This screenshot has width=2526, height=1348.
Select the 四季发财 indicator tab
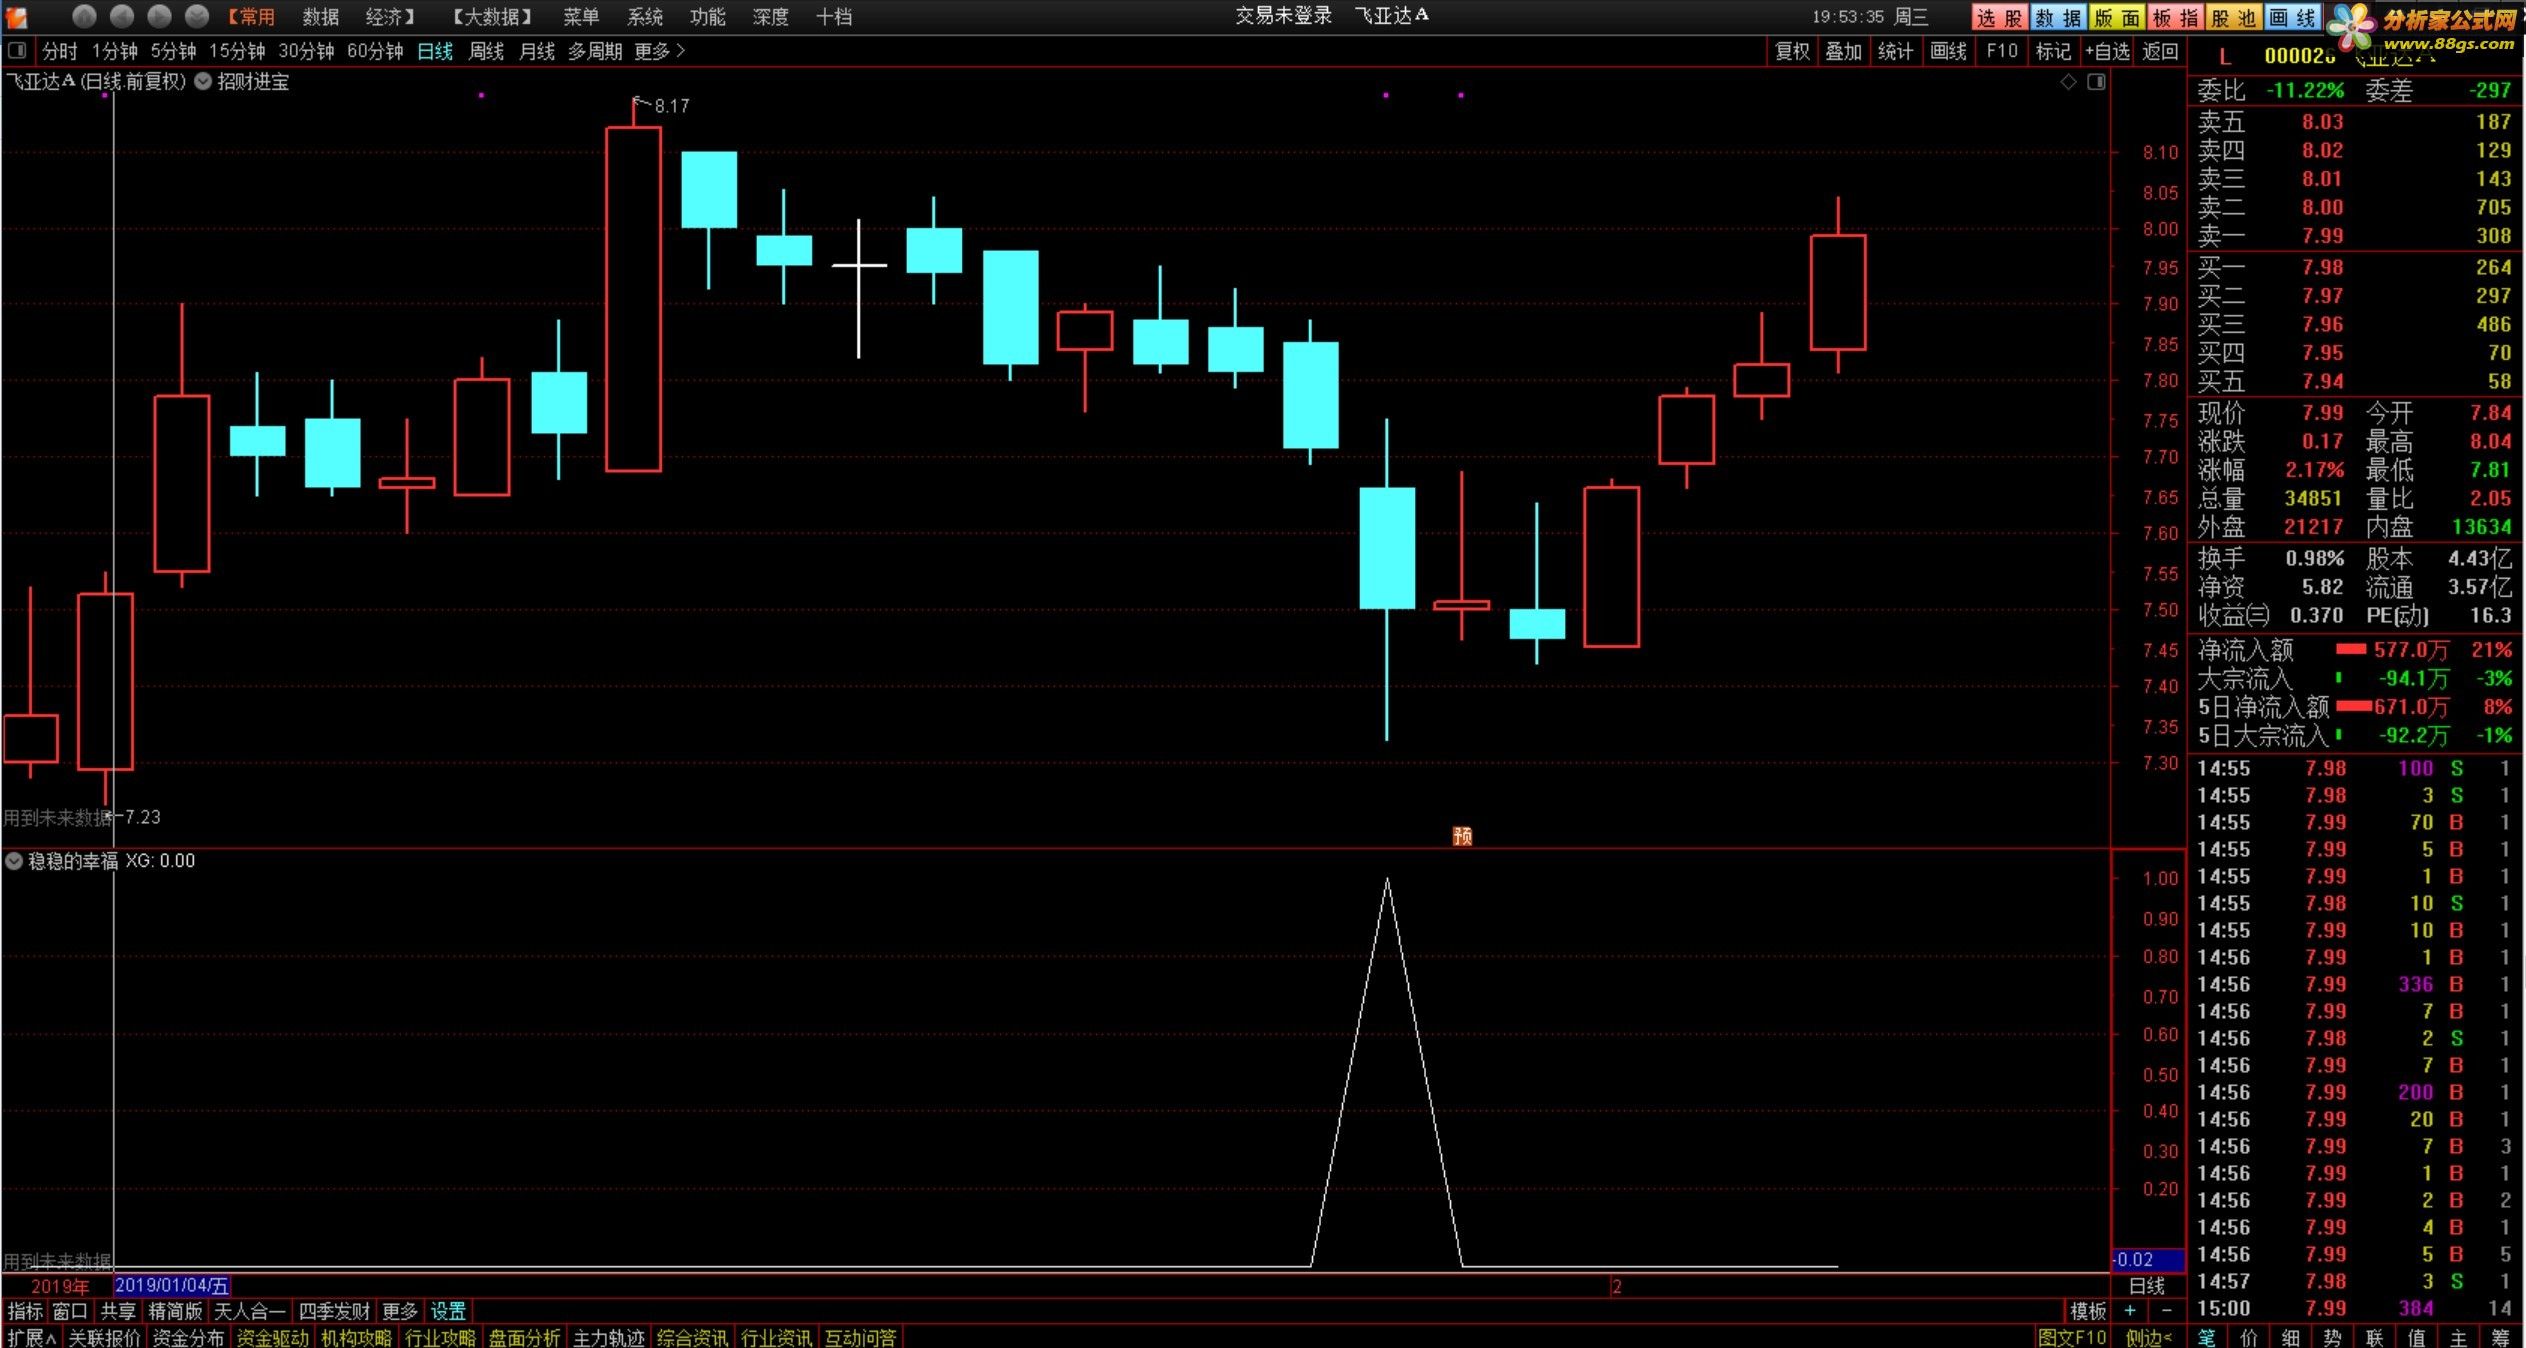pos(334,1311)
